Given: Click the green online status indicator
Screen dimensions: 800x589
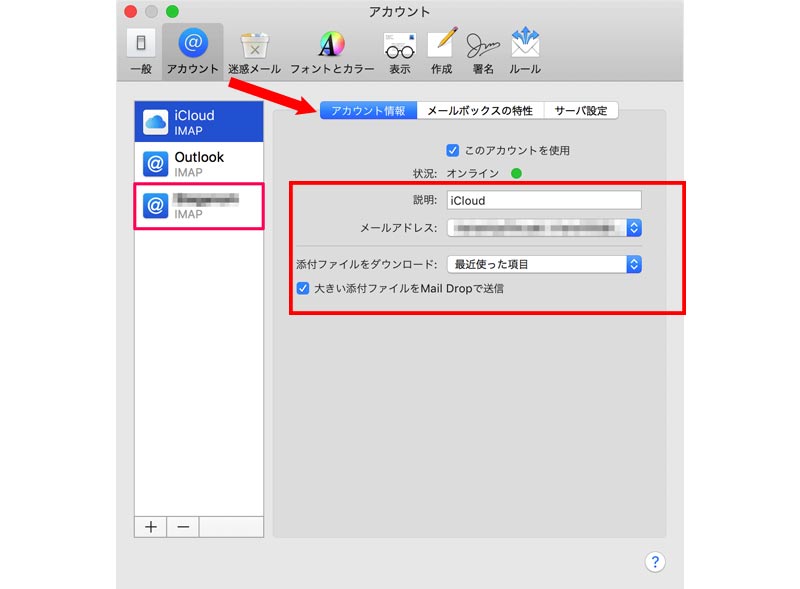Looking at the screenshot, I should click(516, 174).
